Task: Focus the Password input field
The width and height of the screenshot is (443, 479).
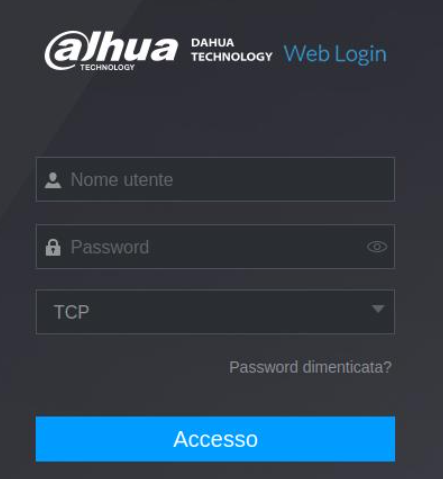Action: [215, 246]
